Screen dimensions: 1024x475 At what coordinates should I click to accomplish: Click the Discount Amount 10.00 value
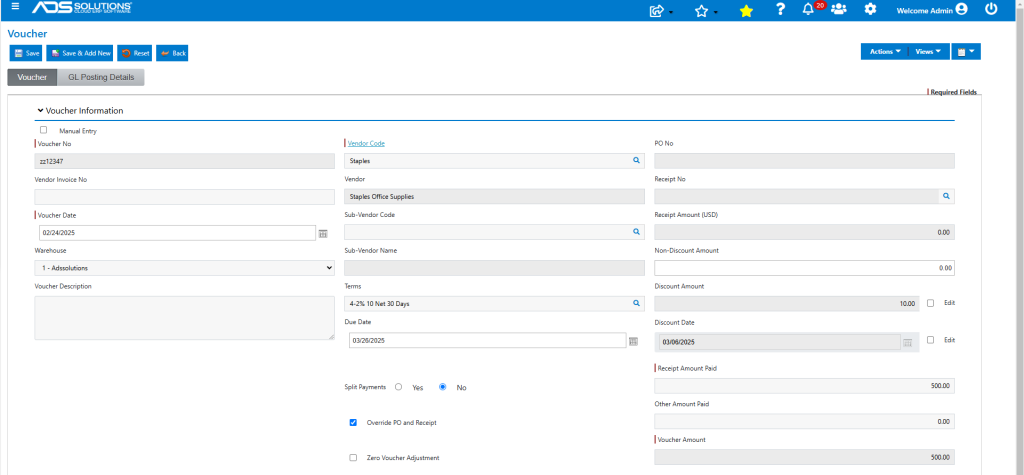pyautogui.click(x=907, y=304)
